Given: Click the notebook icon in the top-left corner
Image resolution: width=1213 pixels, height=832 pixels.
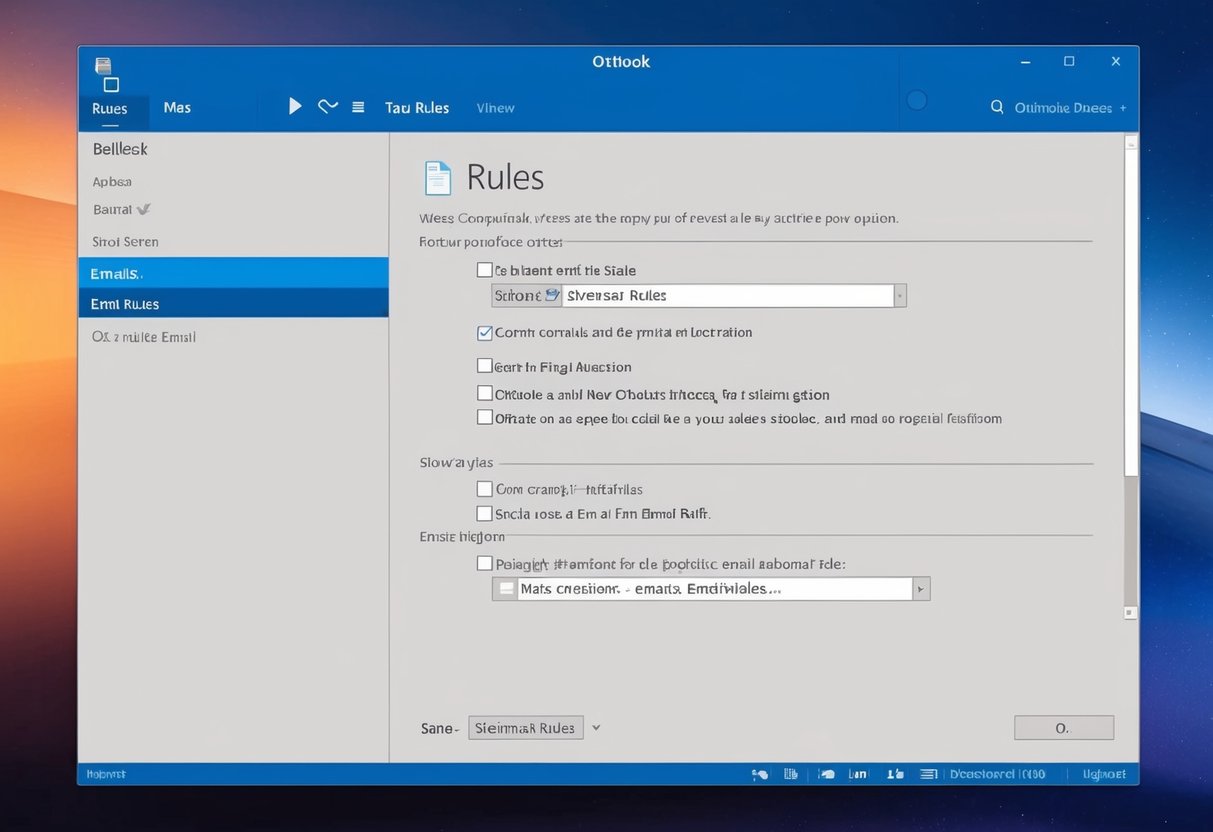Looking at the screenshot, I should tap(103, 66).
